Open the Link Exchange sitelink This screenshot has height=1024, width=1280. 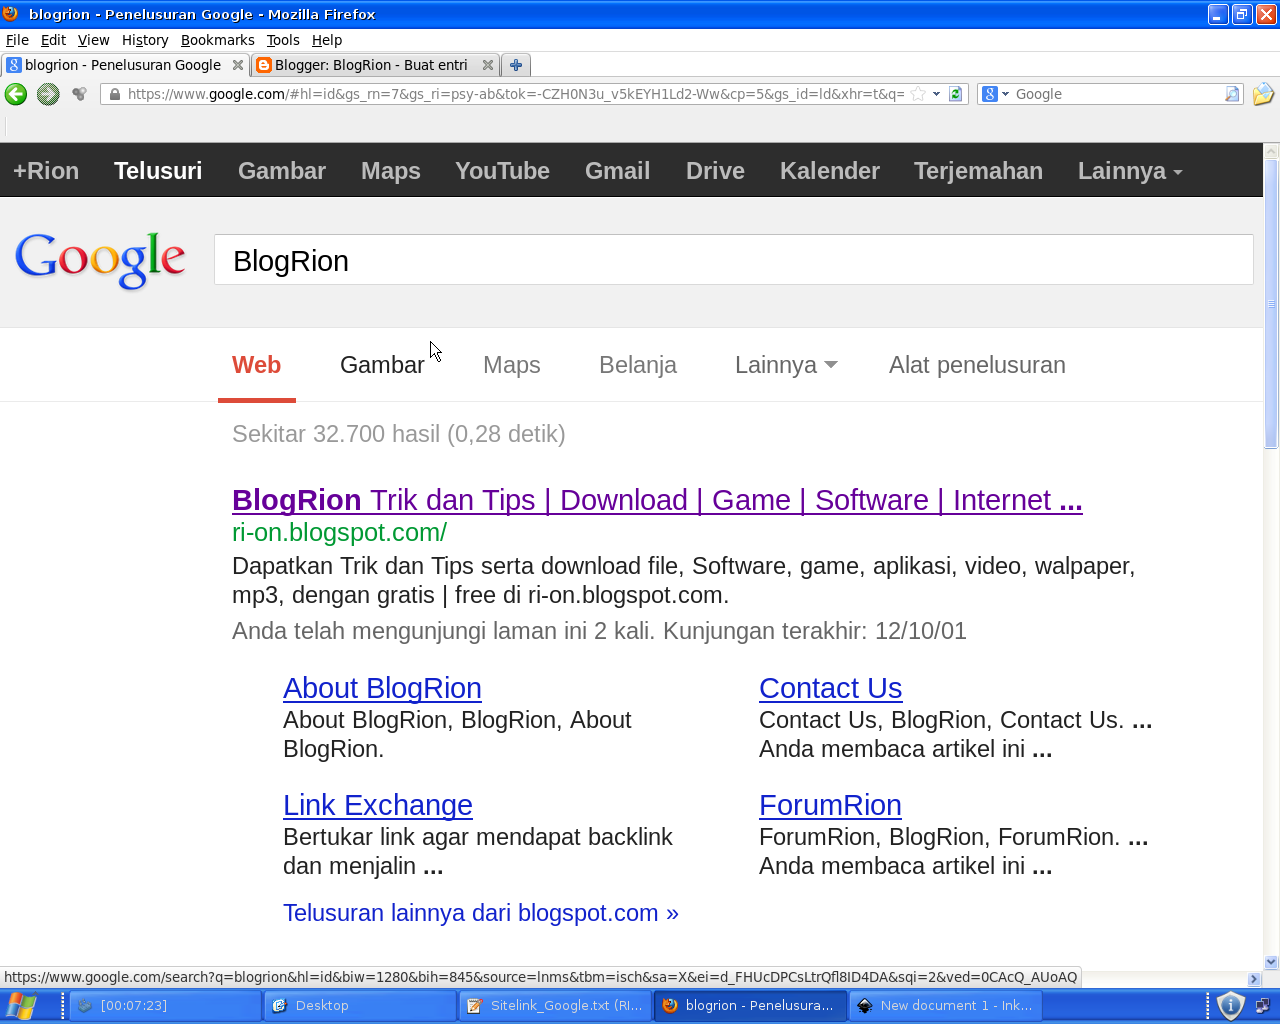pyautogui.click(x=377, y=805)
